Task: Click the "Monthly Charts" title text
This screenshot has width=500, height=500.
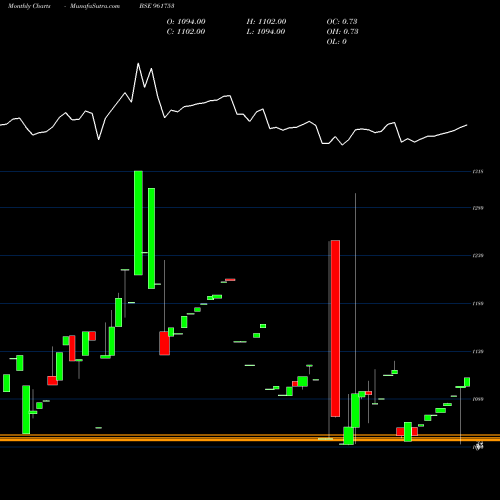Action: 29,6
